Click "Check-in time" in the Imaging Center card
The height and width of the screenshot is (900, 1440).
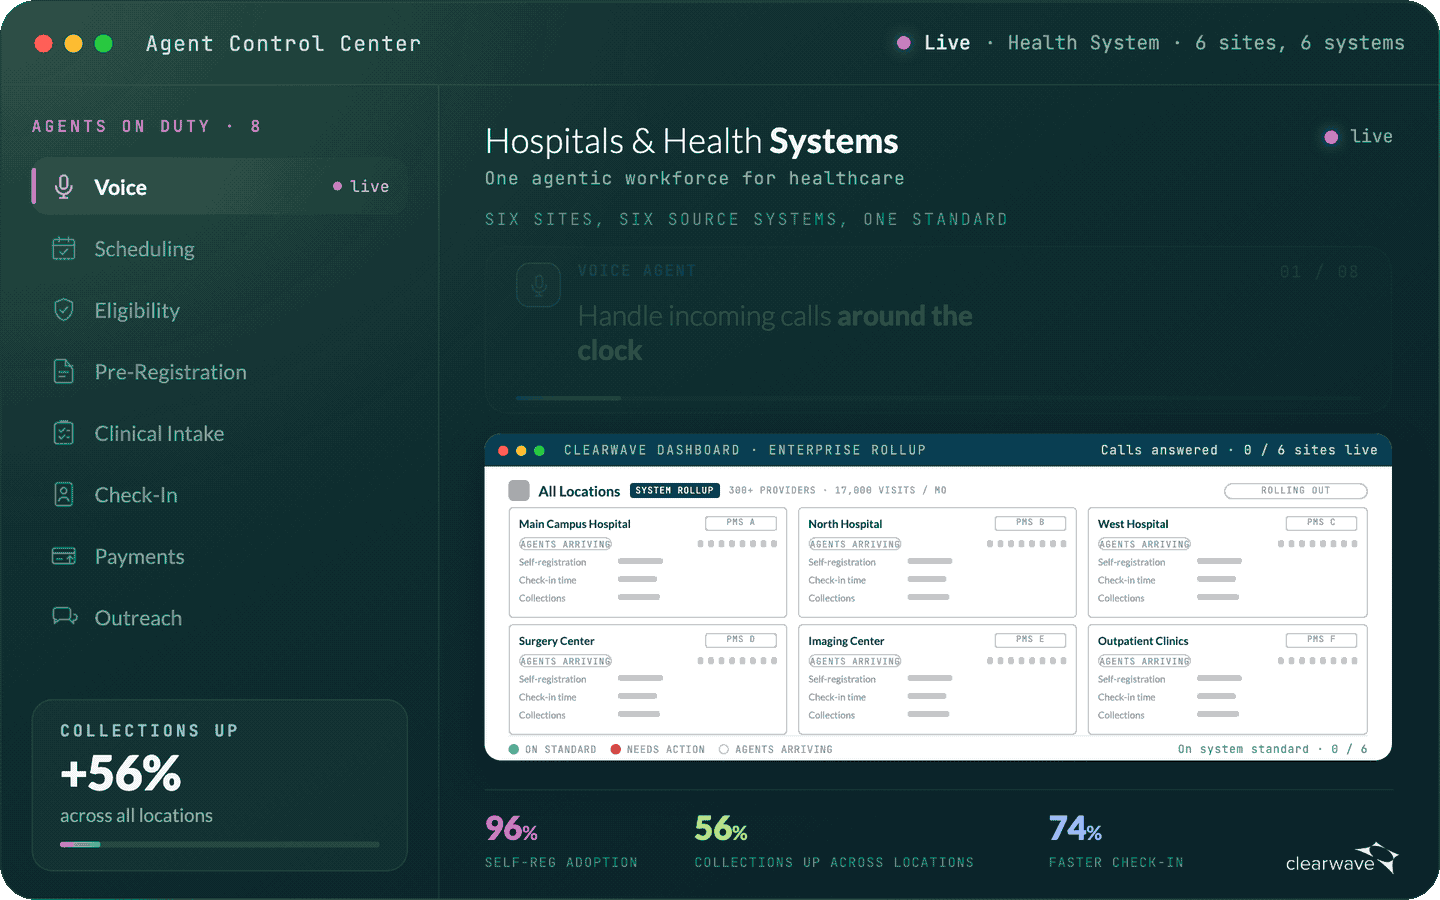(x=837, y=697)
